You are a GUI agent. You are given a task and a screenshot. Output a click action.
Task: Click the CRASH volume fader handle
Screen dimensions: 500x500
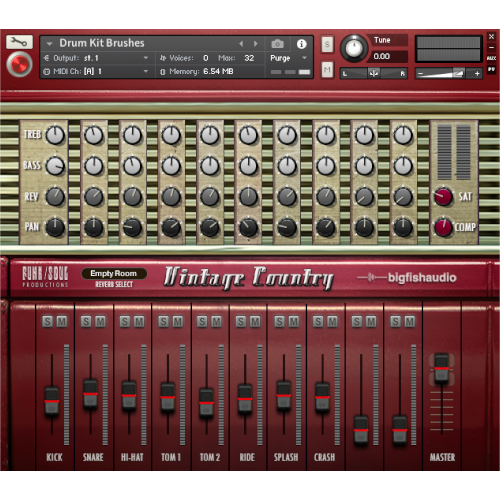(x=322, y=397)
